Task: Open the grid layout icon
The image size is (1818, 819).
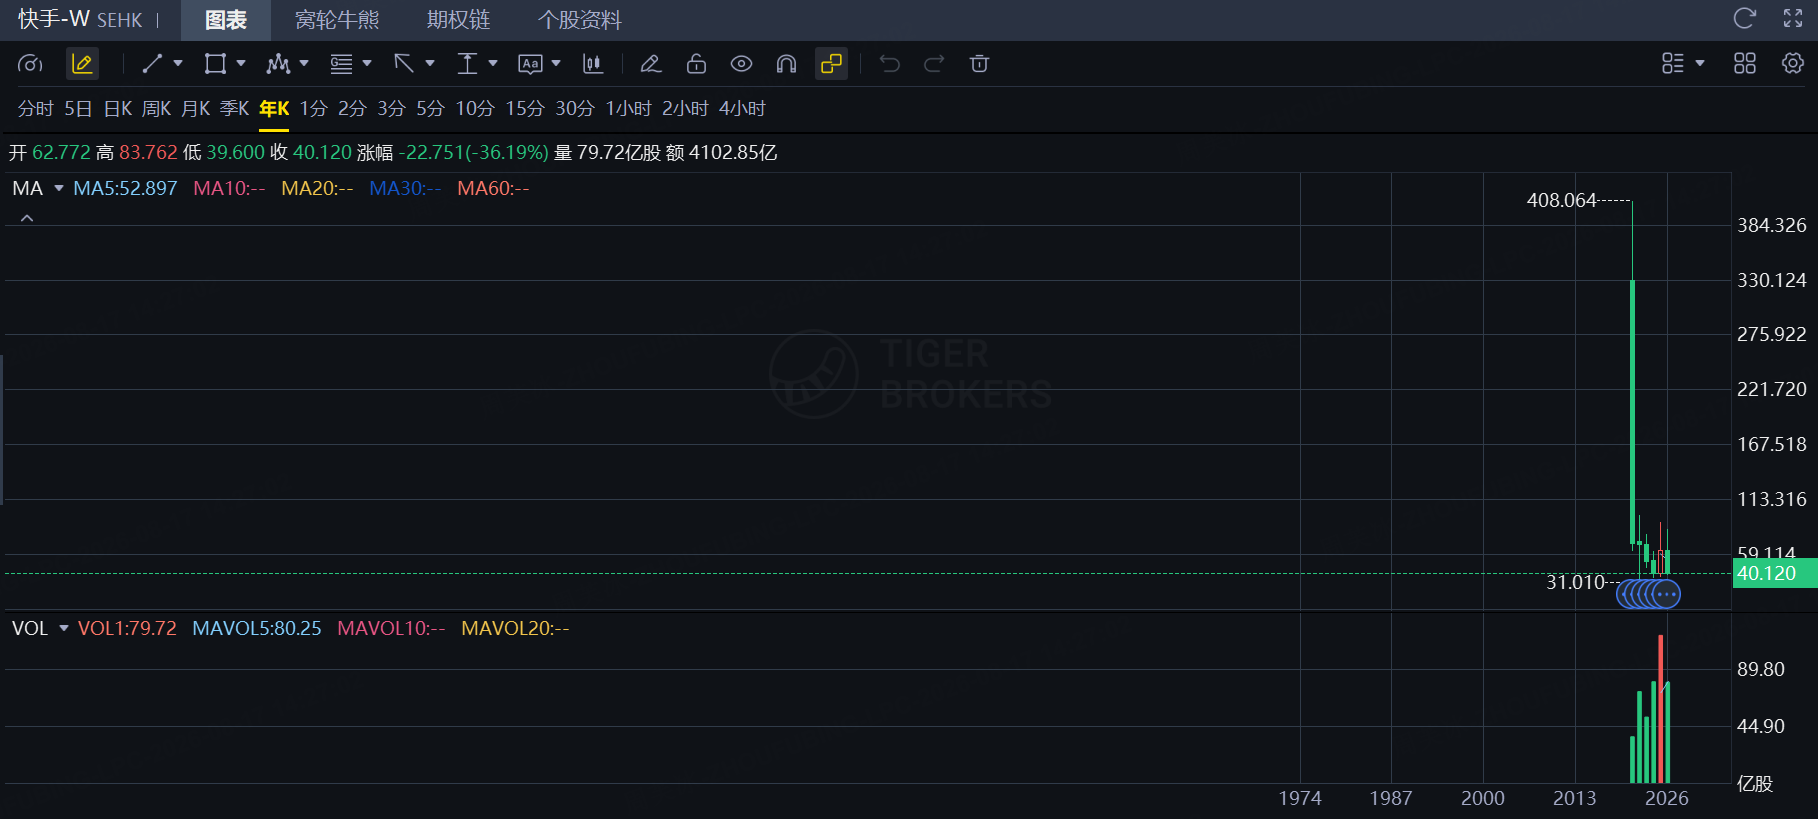Action: (x=1745, y=63)
